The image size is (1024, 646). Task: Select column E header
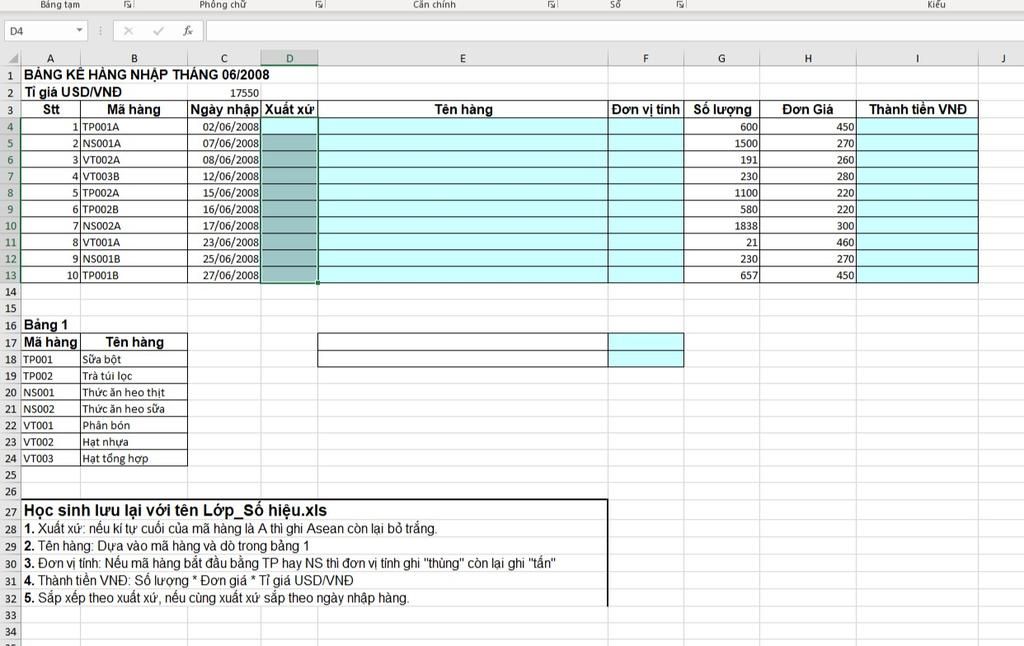[462, 58]
